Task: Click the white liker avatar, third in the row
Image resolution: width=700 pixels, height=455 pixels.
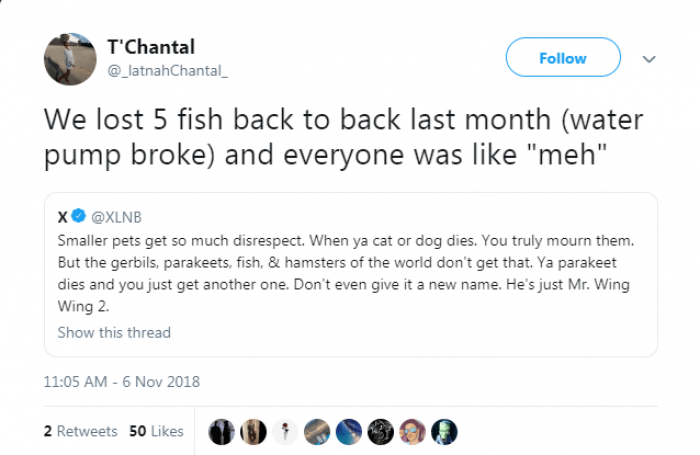Action: (x=286, y=431)
